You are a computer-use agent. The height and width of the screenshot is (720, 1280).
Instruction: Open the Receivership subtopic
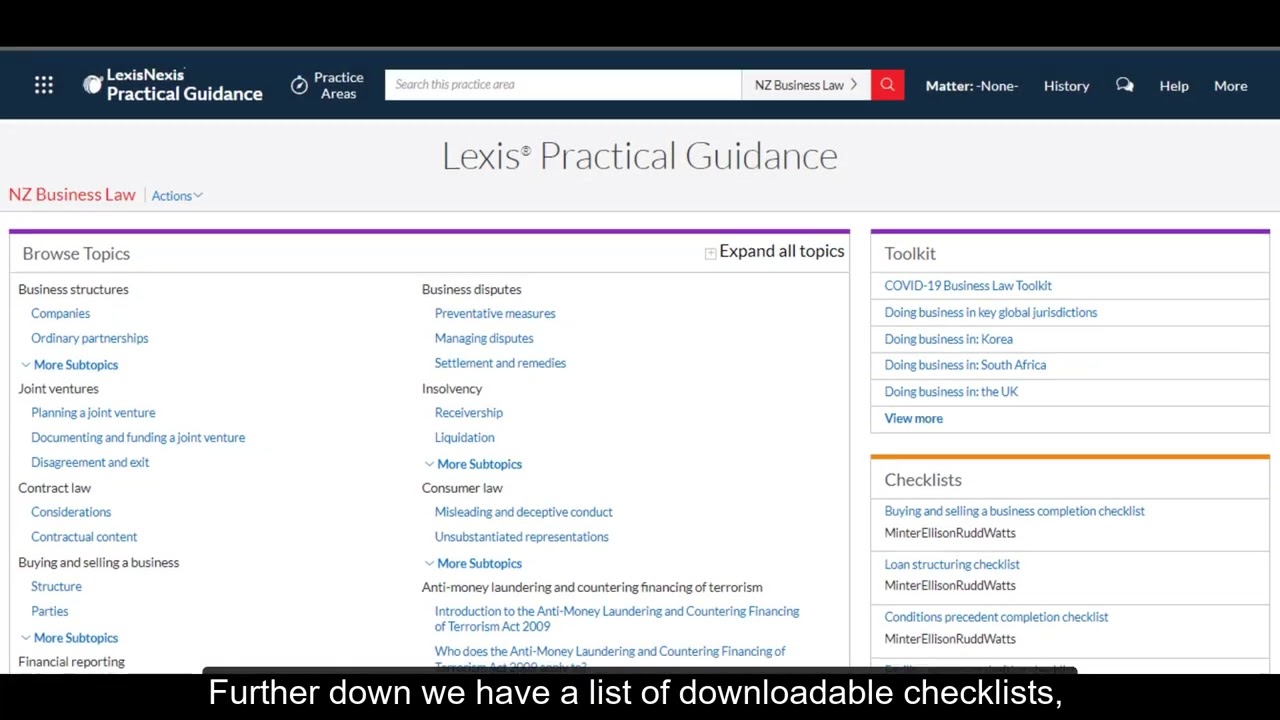[x=469, y=412]
